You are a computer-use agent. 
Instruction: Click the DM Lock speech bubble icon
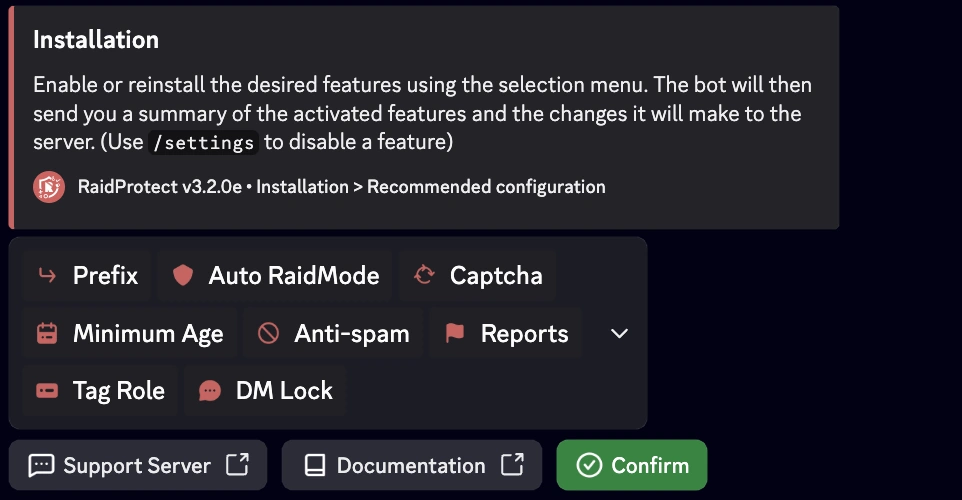pyautogui.click(x=210, y=391)
